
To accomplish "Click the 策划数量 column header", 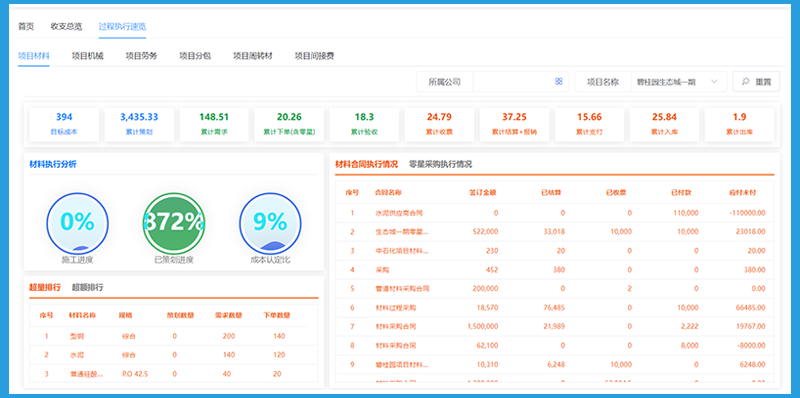I will (180, 315).
